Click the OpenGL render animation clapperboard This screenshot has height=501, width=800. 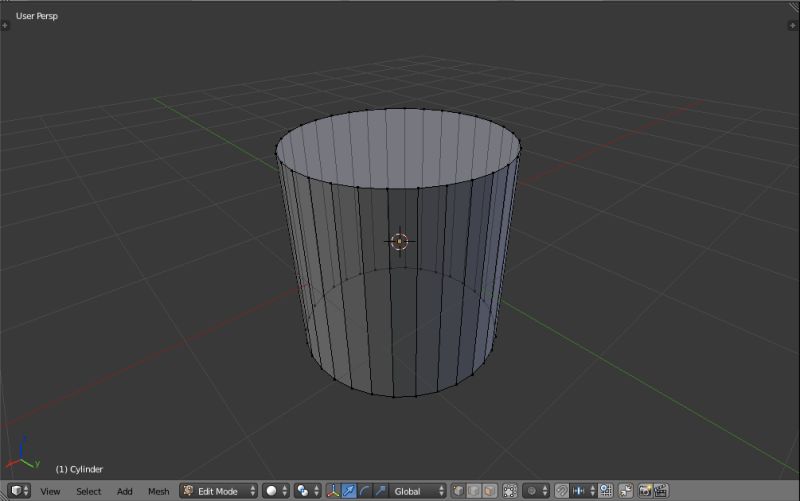(x=661, y=491)
